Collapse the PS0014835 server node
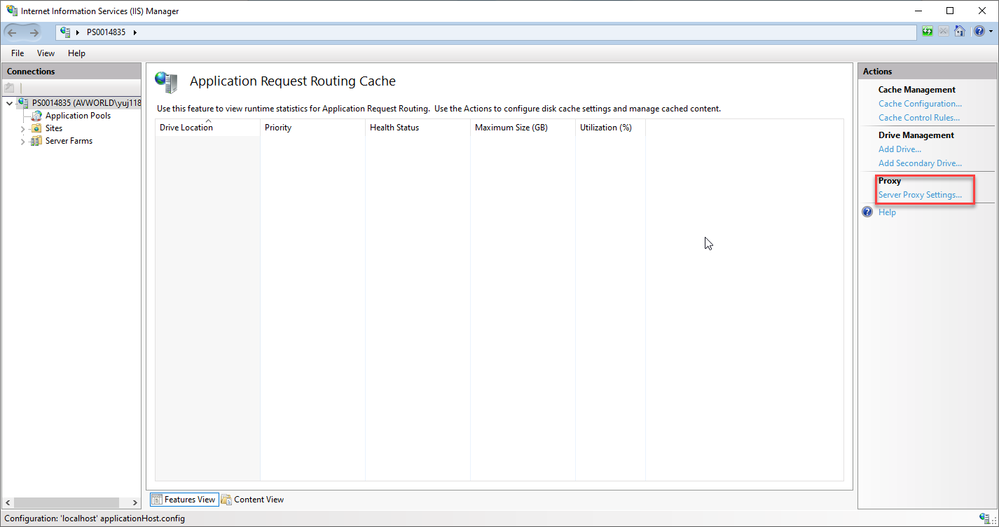 [x=10, y=103]
